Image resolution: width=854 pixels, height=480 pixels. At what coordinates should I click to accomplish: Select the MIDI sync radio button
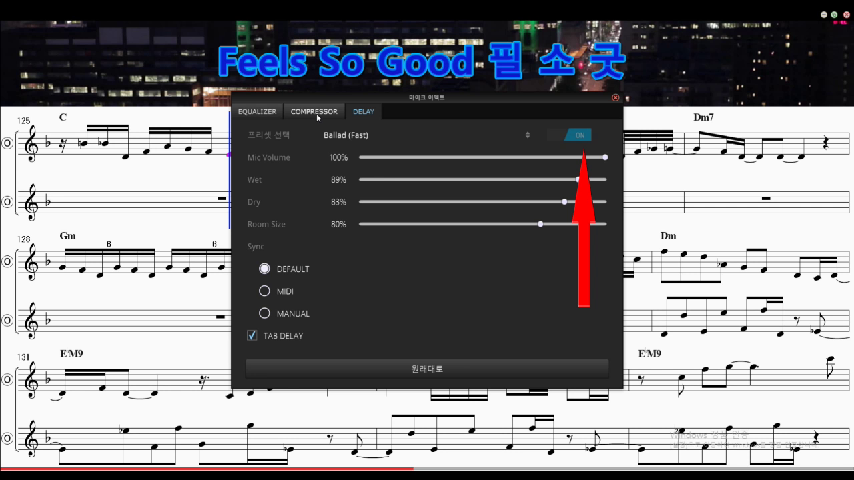265,291
